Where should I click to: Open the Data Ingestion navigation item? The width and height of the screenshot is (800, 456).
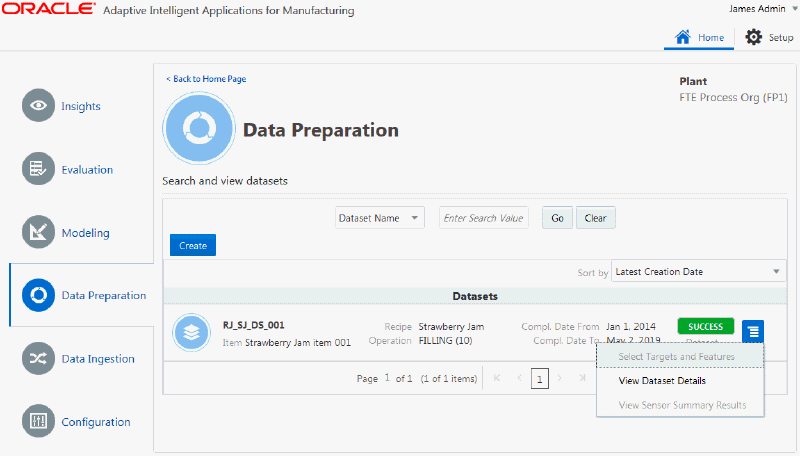click(98, 359)
